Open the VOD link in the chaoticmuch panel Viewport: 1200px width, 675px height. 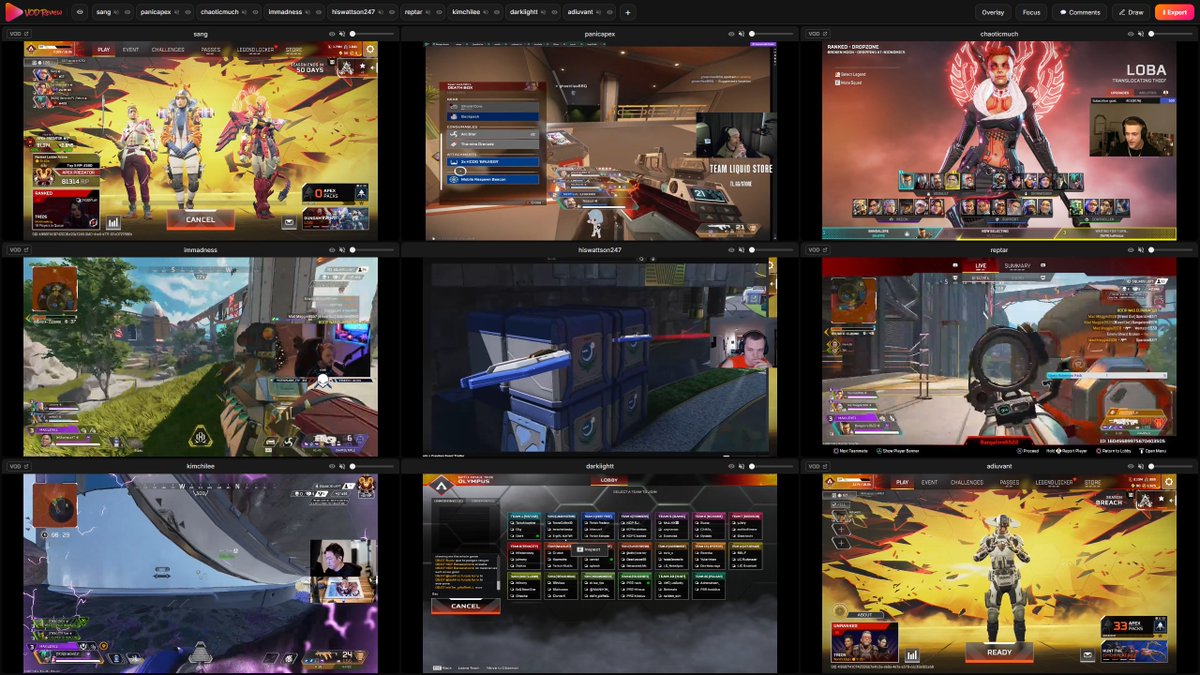click(x=816, y=33)
